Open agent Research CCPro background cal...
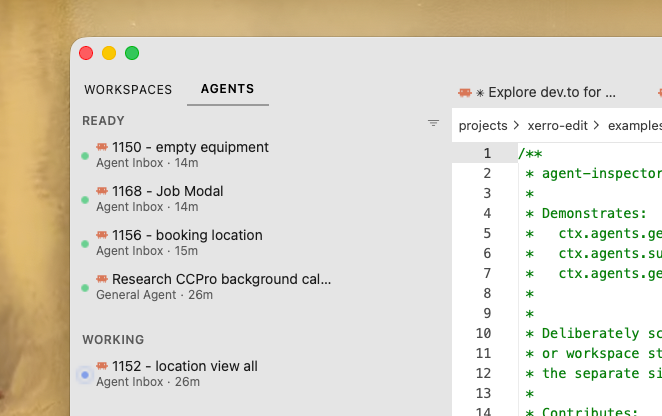662x416 pixels. [222, 279]
